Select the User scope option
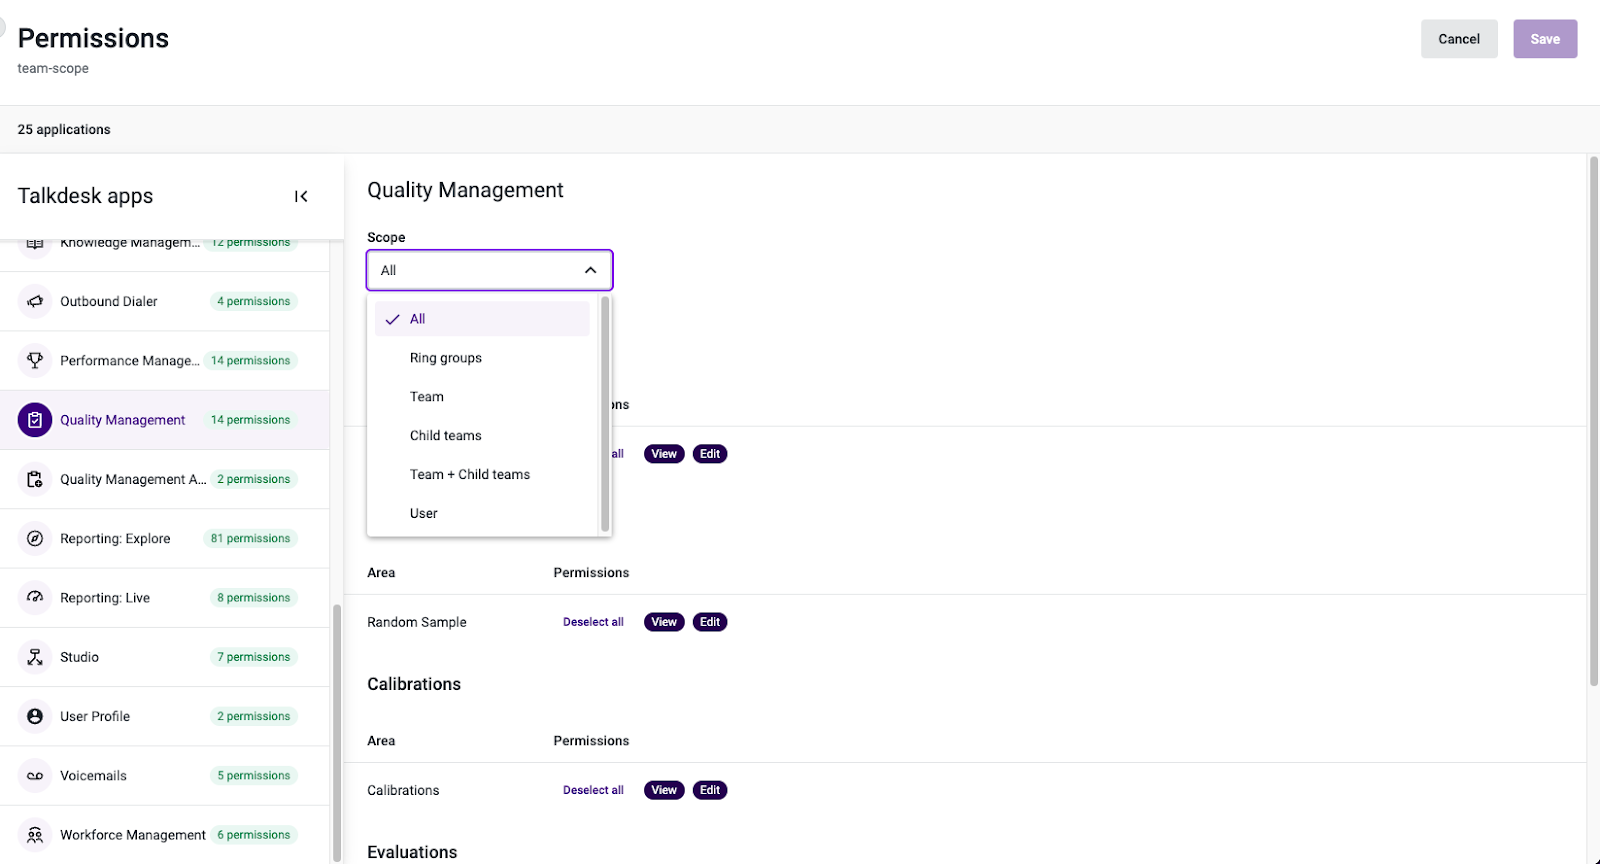The width and height of the screenshot is (1600, 864). click(482, 514)
